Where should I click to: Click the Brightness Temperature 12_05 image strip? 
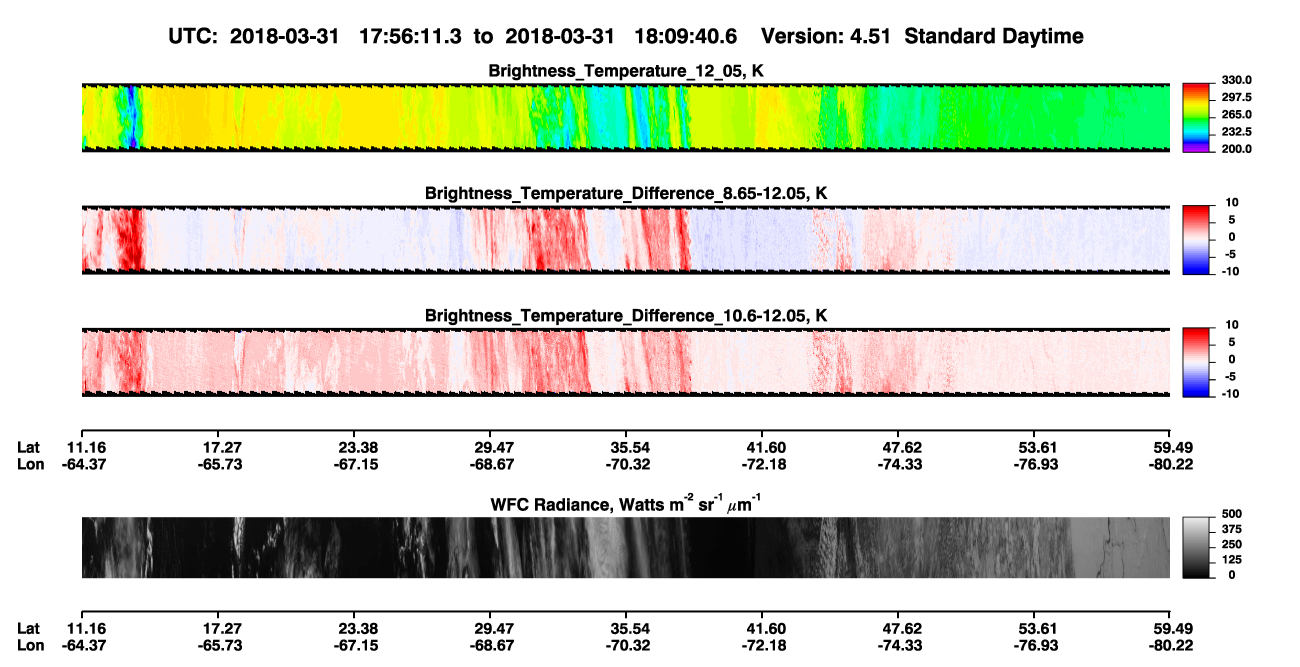625,117
